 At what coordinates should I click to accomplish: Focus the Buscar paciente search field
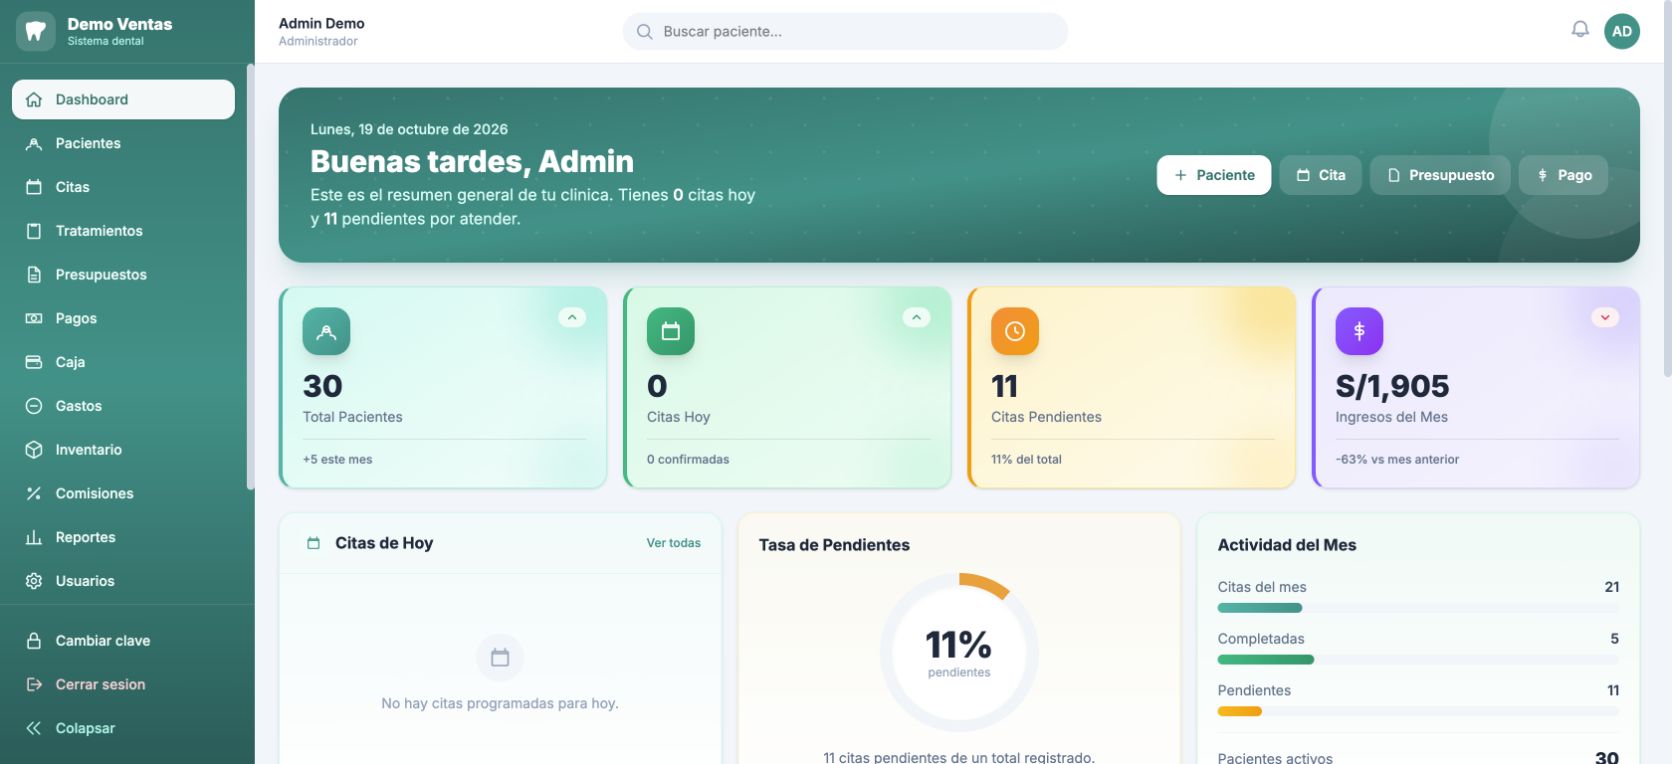coord(845,32)
